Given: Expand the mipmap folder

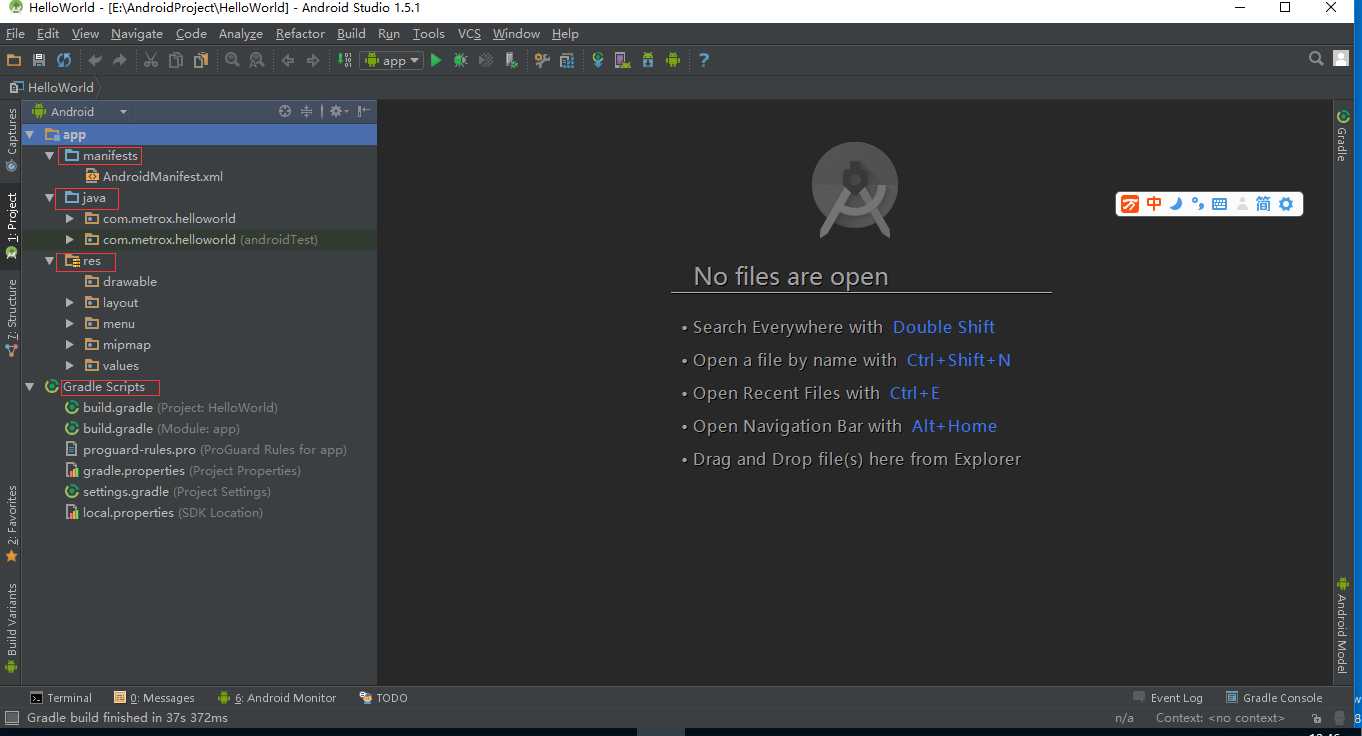Looking at the screenshot, I should click(70, 345).
